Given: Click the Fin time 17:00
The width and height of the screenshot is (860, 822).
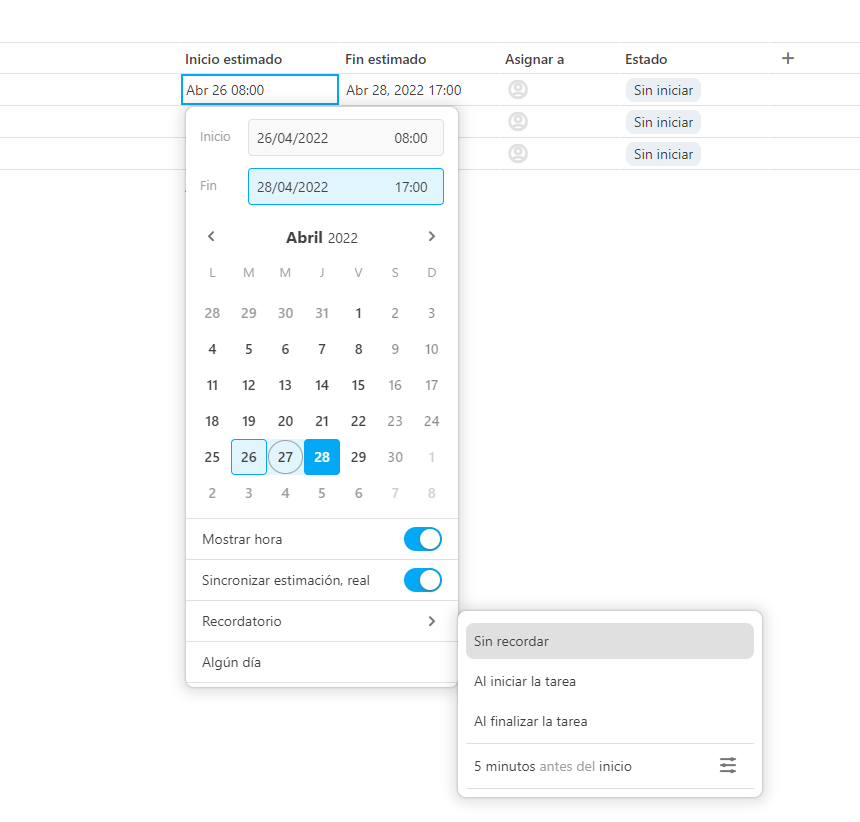Looking at the screenshot, I should click(411, 187).
